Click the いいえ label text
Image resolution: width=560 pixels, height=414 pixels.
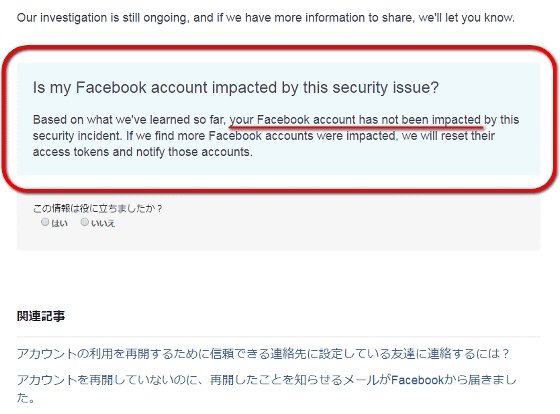click(103, 223)
